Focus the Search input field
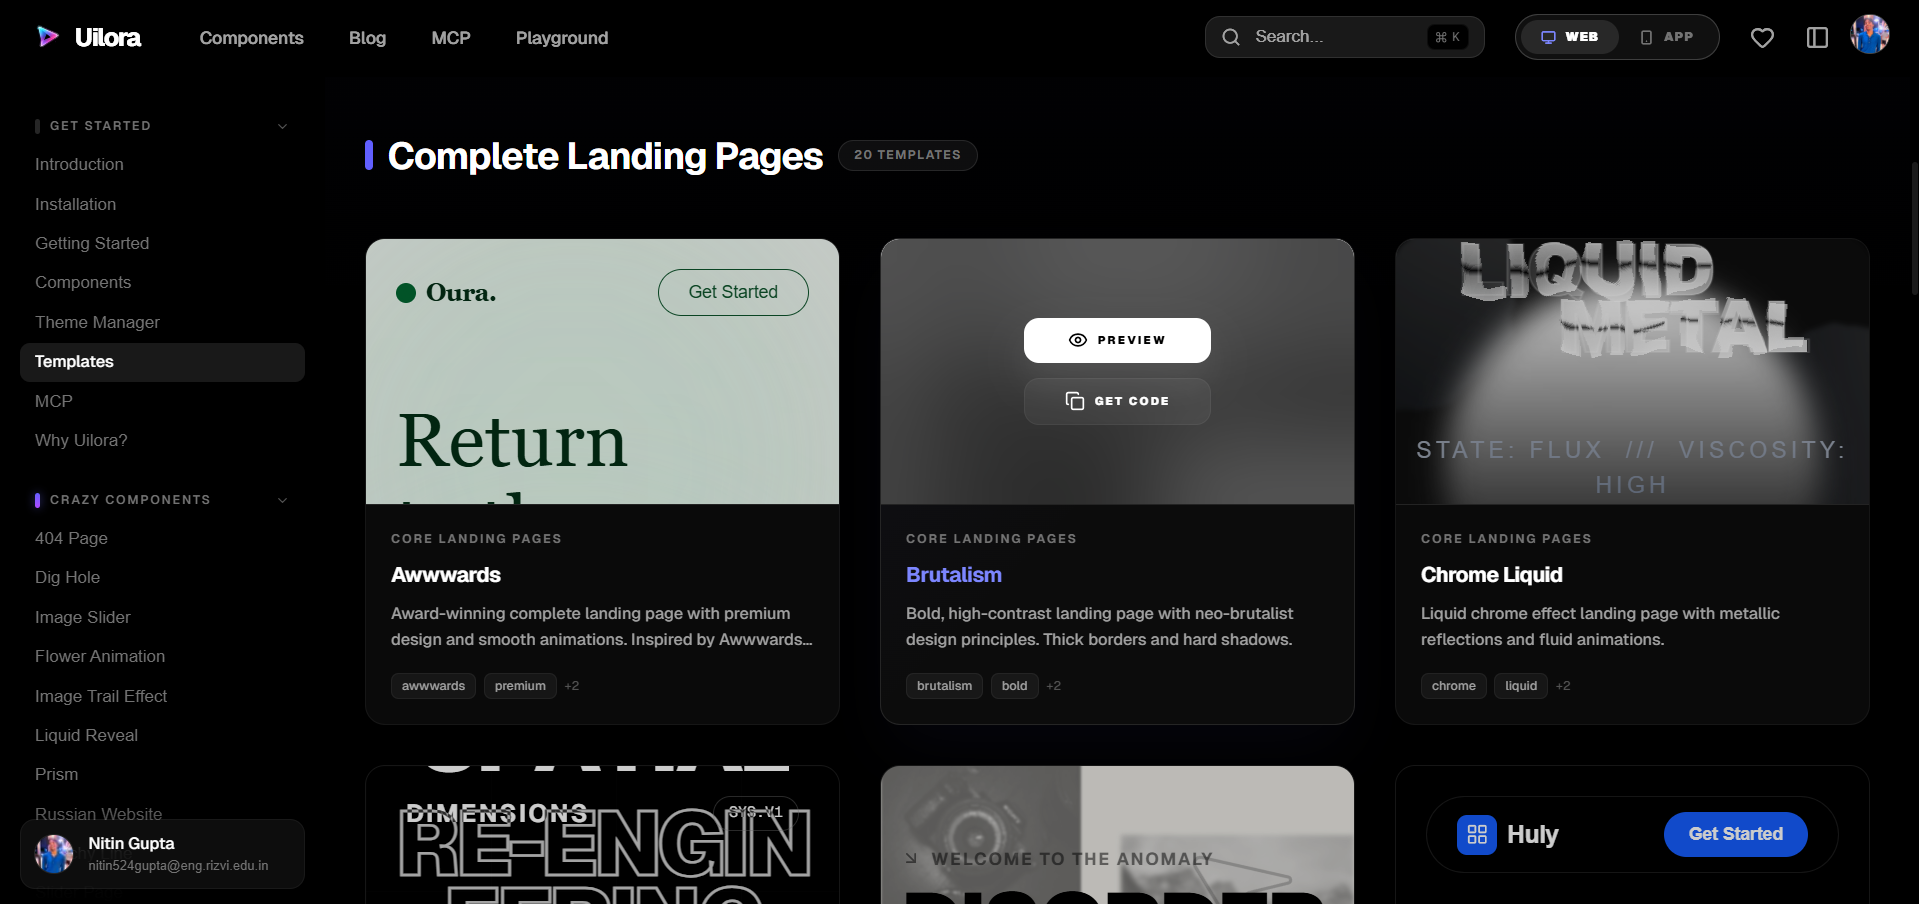 pos(1344,37)
